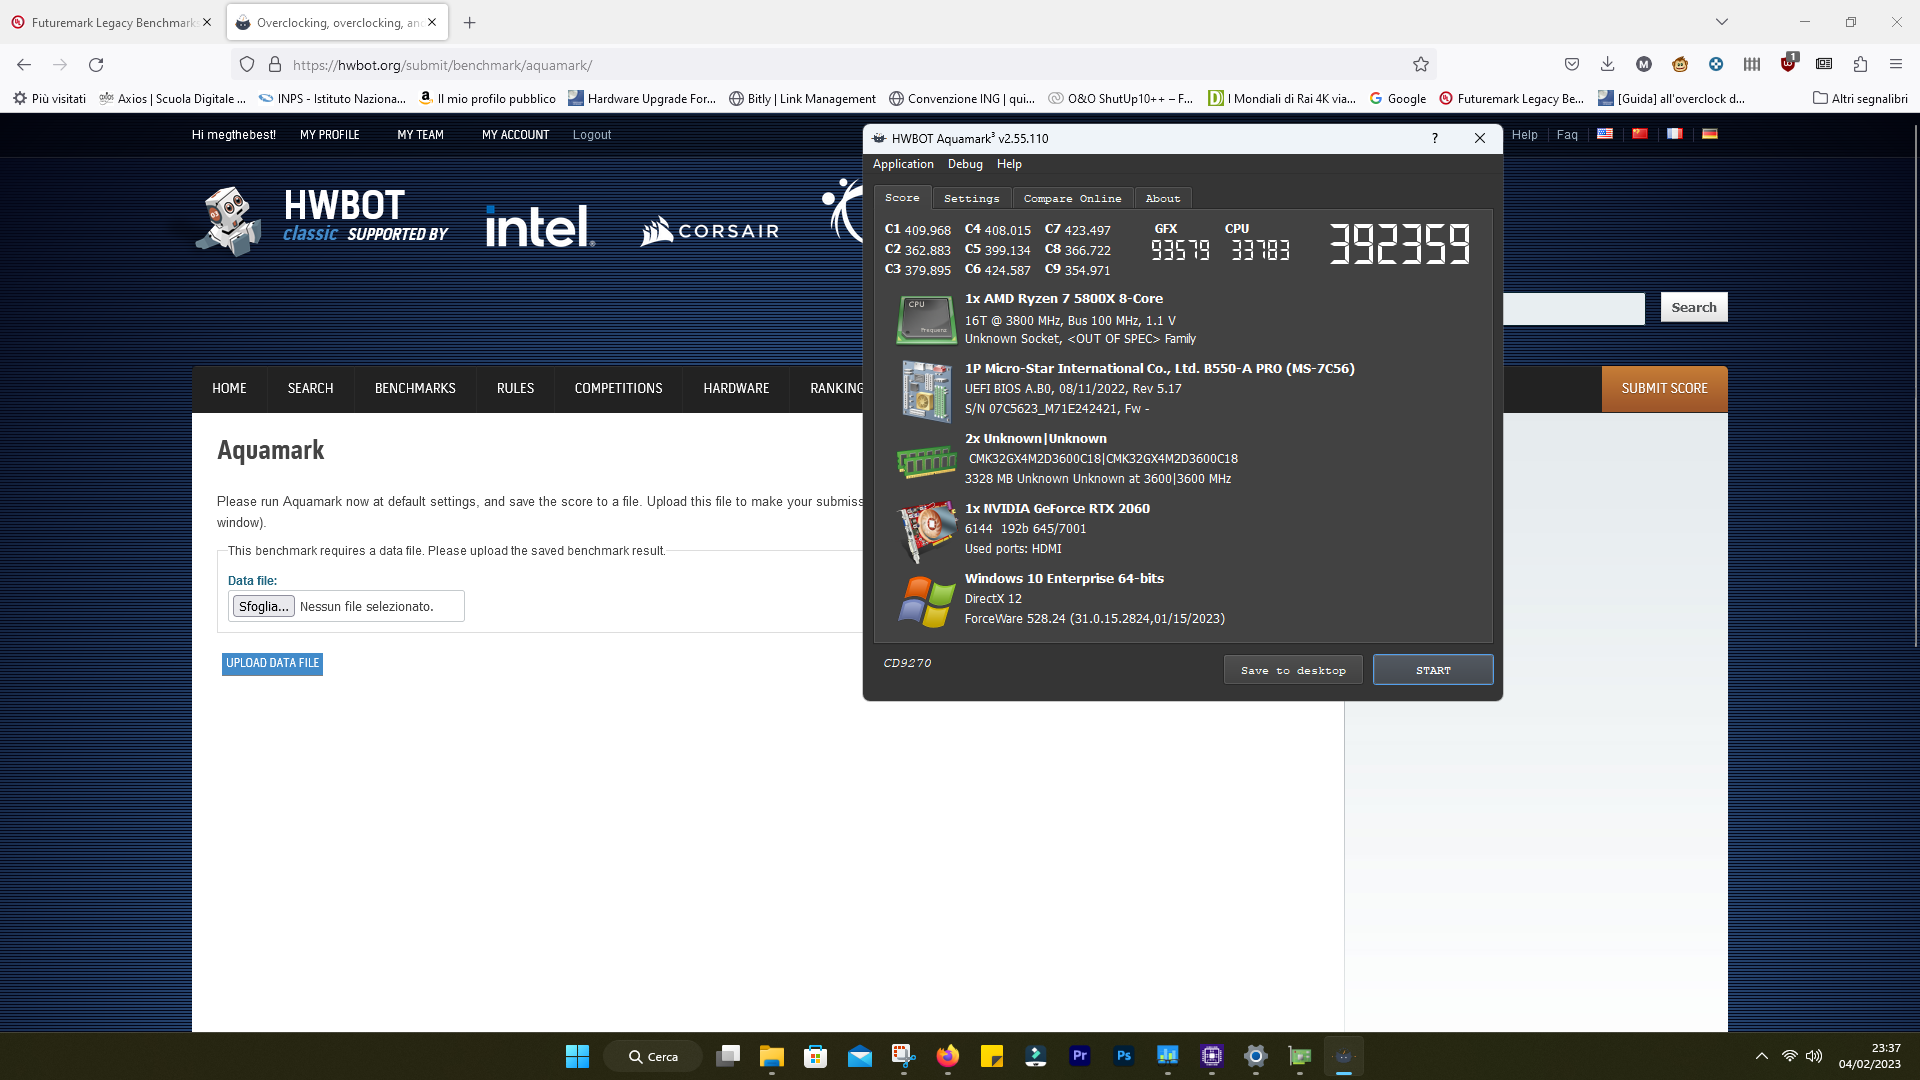Click the Windows logo icon in Aquamark
Viewport: 1920px width, 1080px height.
coord(926,601)
